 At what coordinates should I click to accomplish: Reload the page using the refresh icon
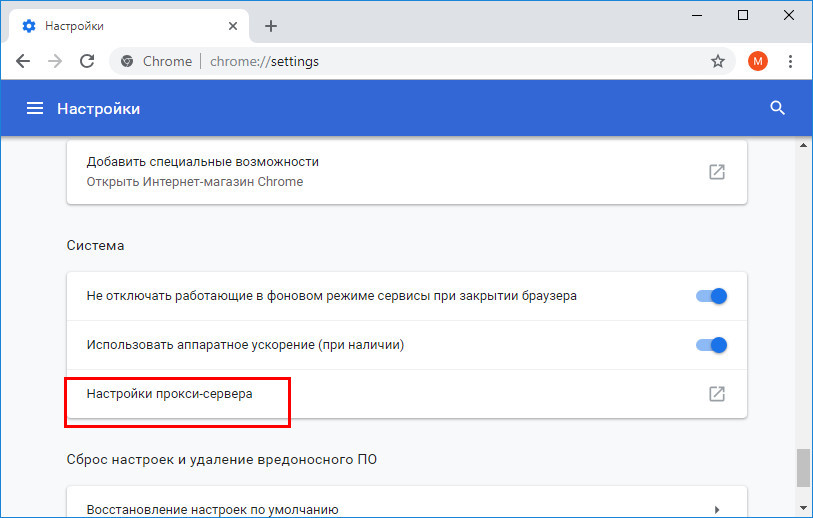[87, 61]
